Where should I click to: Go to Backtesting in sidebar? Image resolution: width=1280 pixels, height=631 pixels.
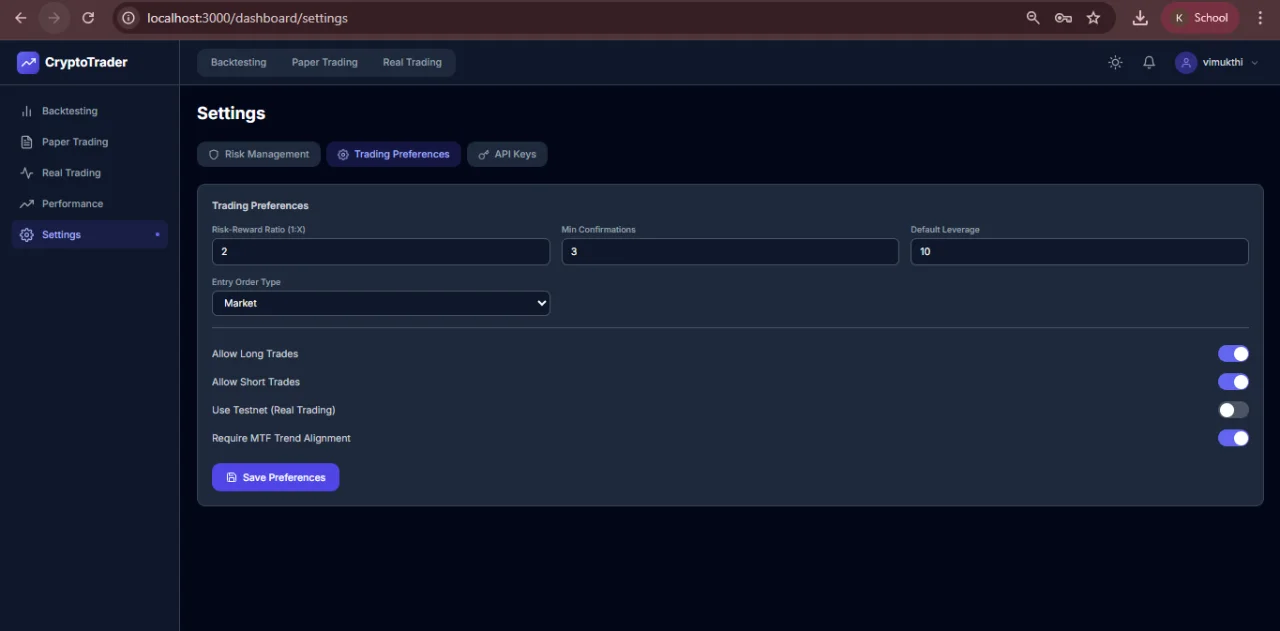(x=90, y=111)
